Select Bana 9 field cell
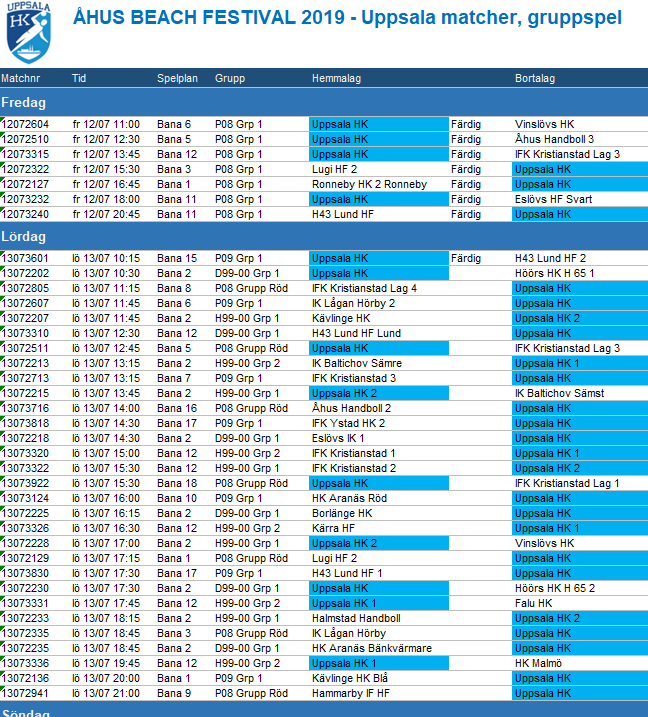Viewport: 648px width, 717px height. pyautogui.click(x=174, y=694)
